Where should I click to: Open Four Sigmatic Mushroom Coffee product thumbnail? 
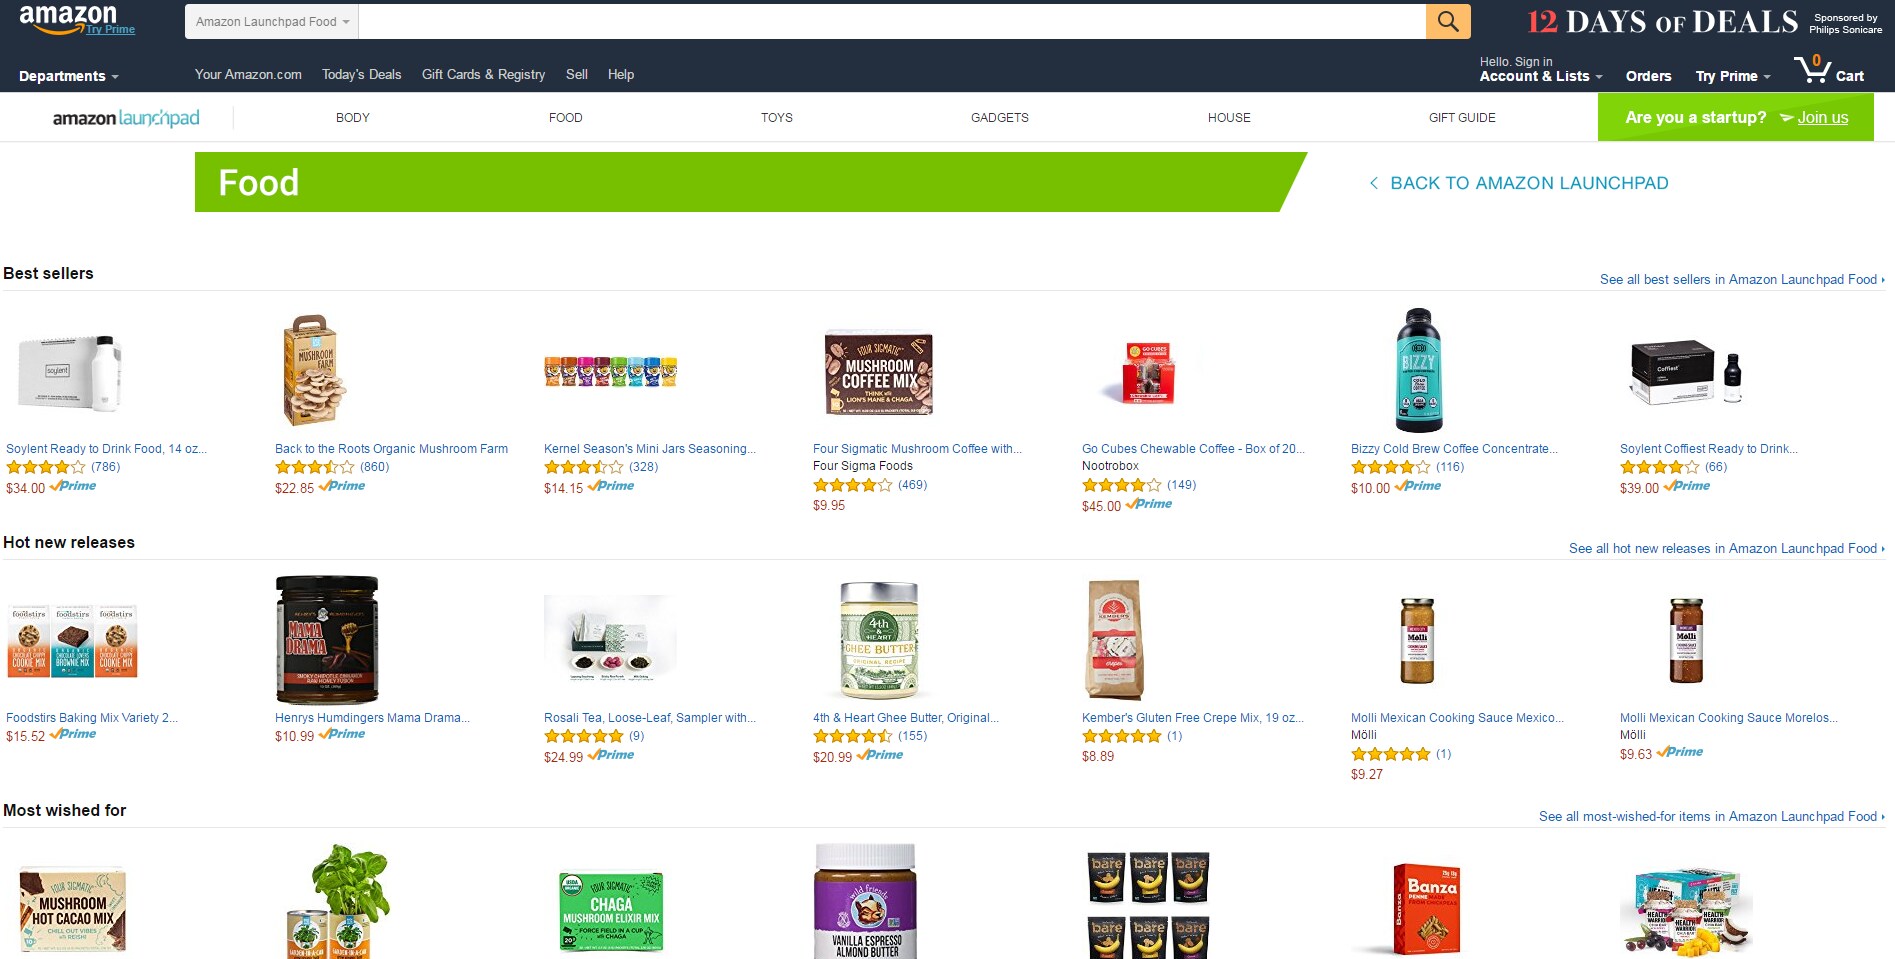[879, 372]
